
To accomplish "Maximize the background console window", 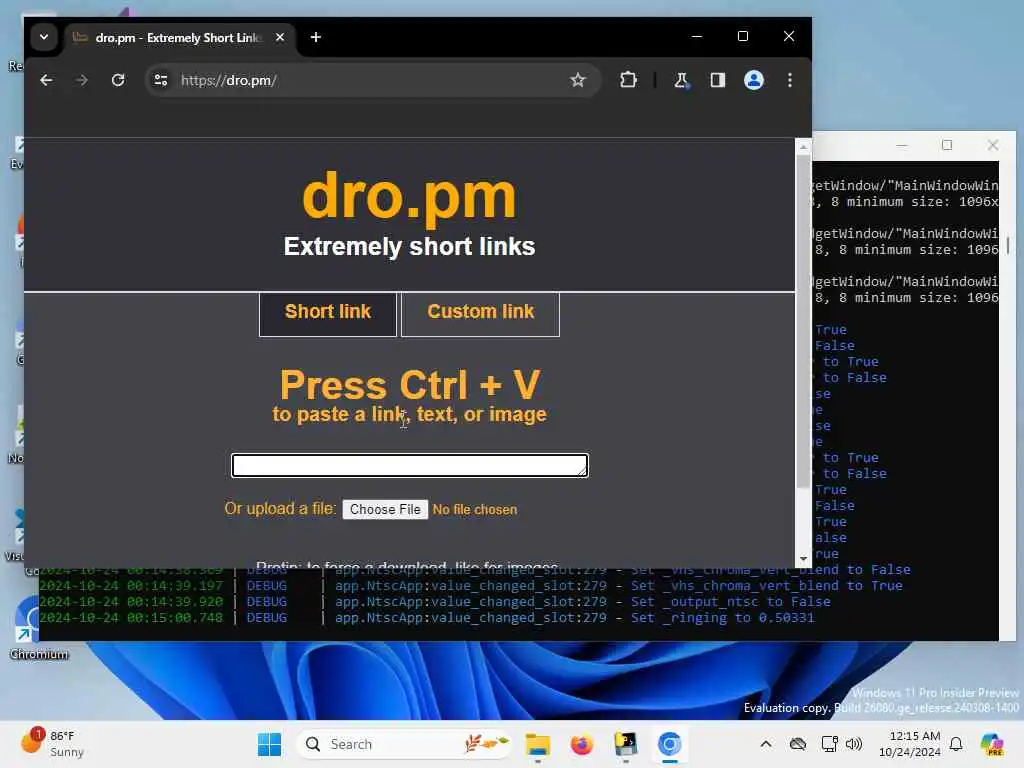I will tap(947, 145).
